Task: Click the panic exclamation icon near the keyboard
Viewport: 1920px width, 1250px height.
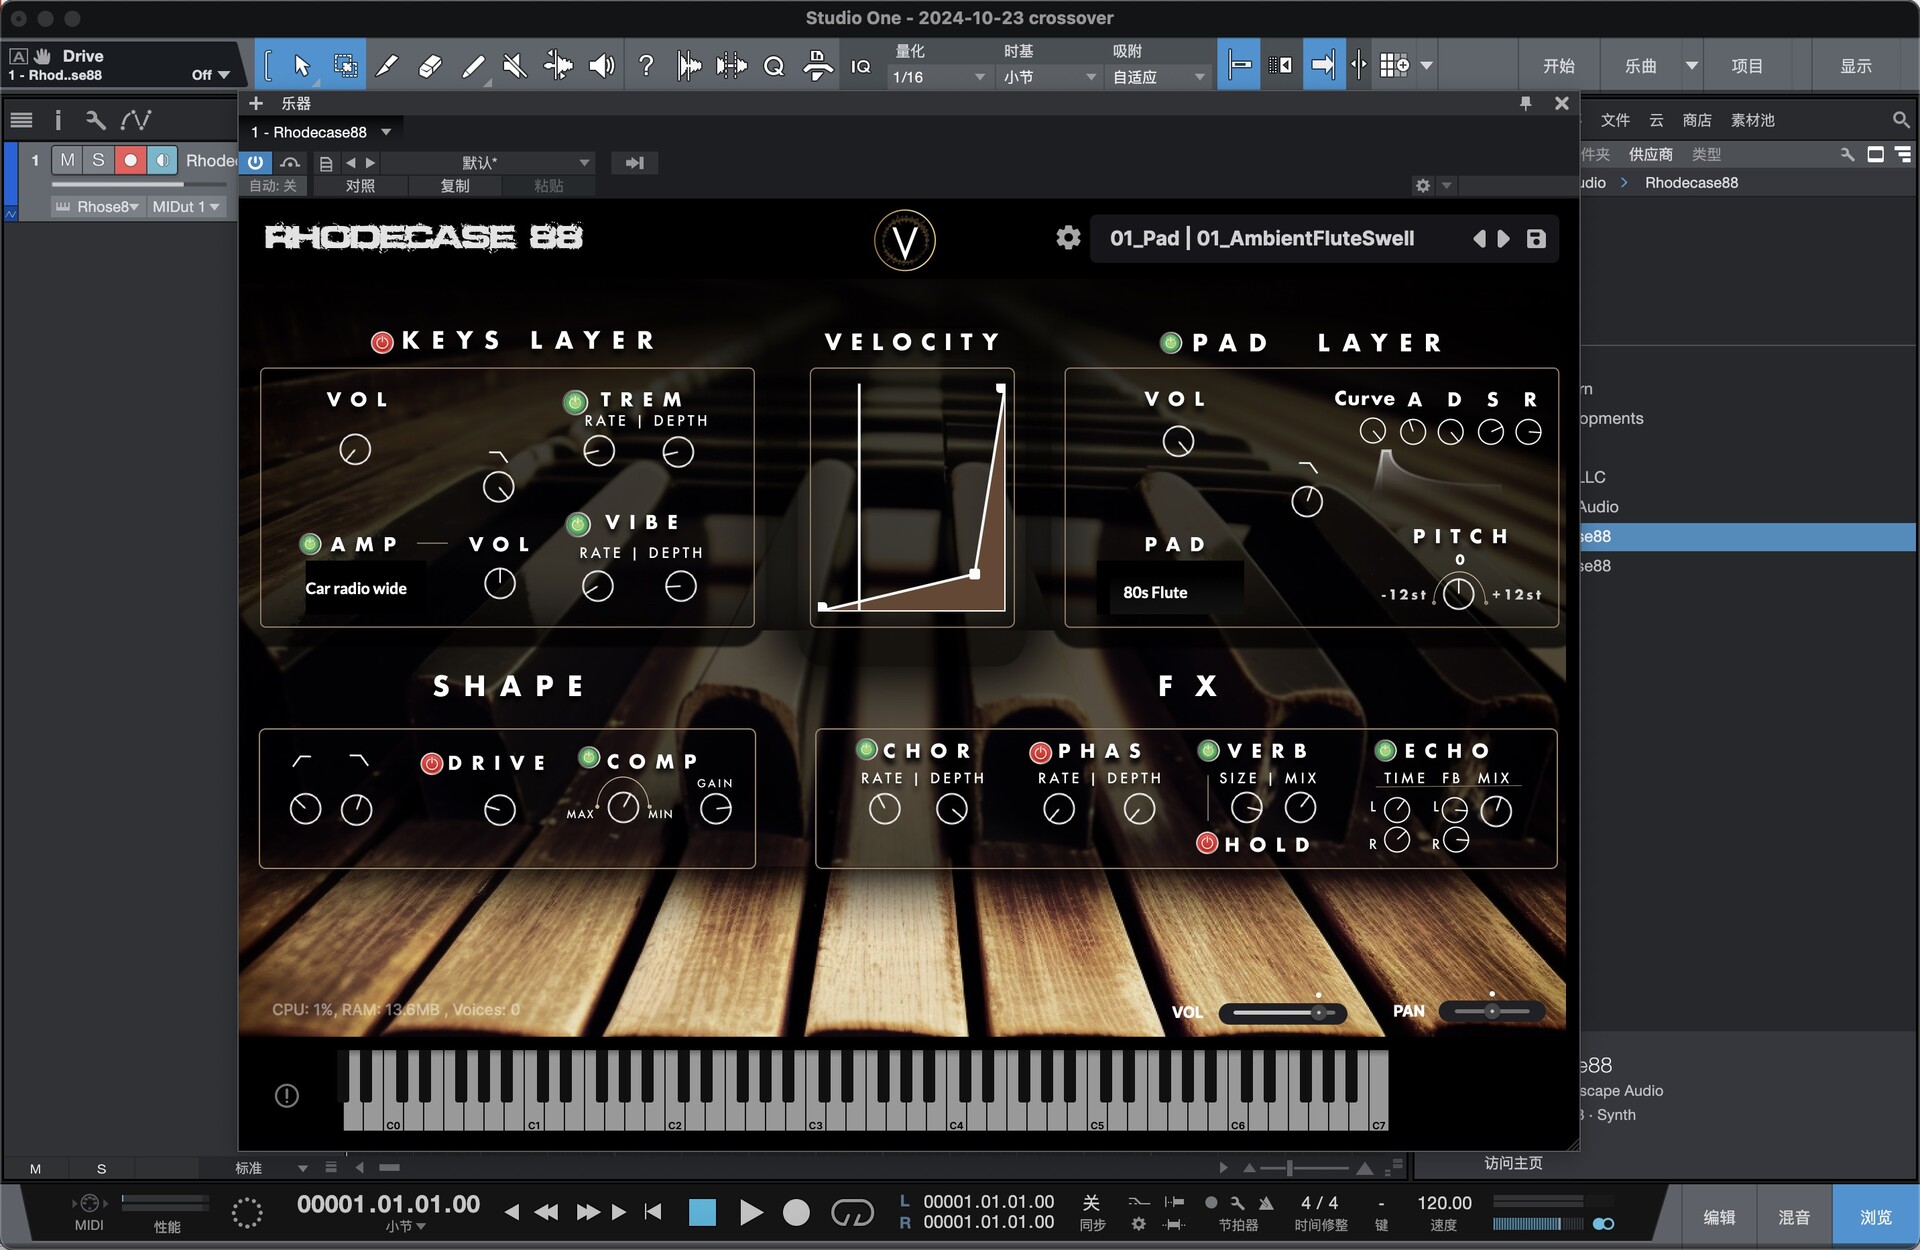Action: [287, 1096]
